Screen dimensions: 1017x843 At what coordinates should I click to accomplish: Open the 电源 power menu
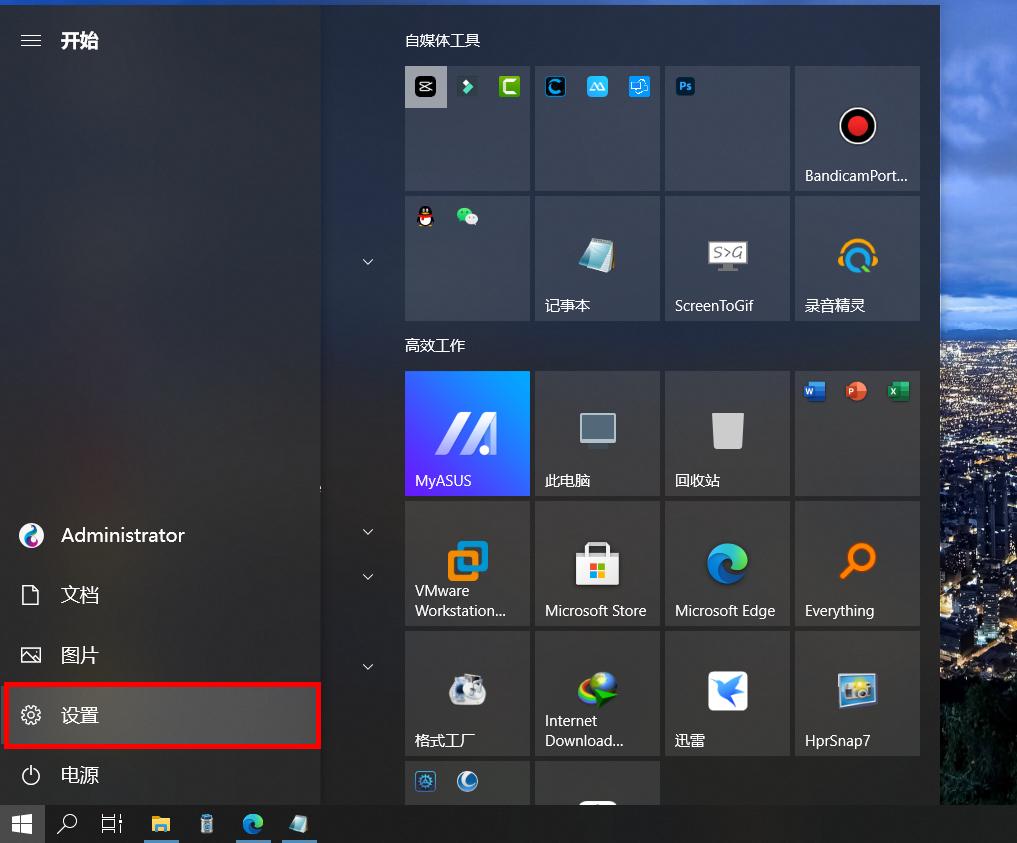[80, 775]
